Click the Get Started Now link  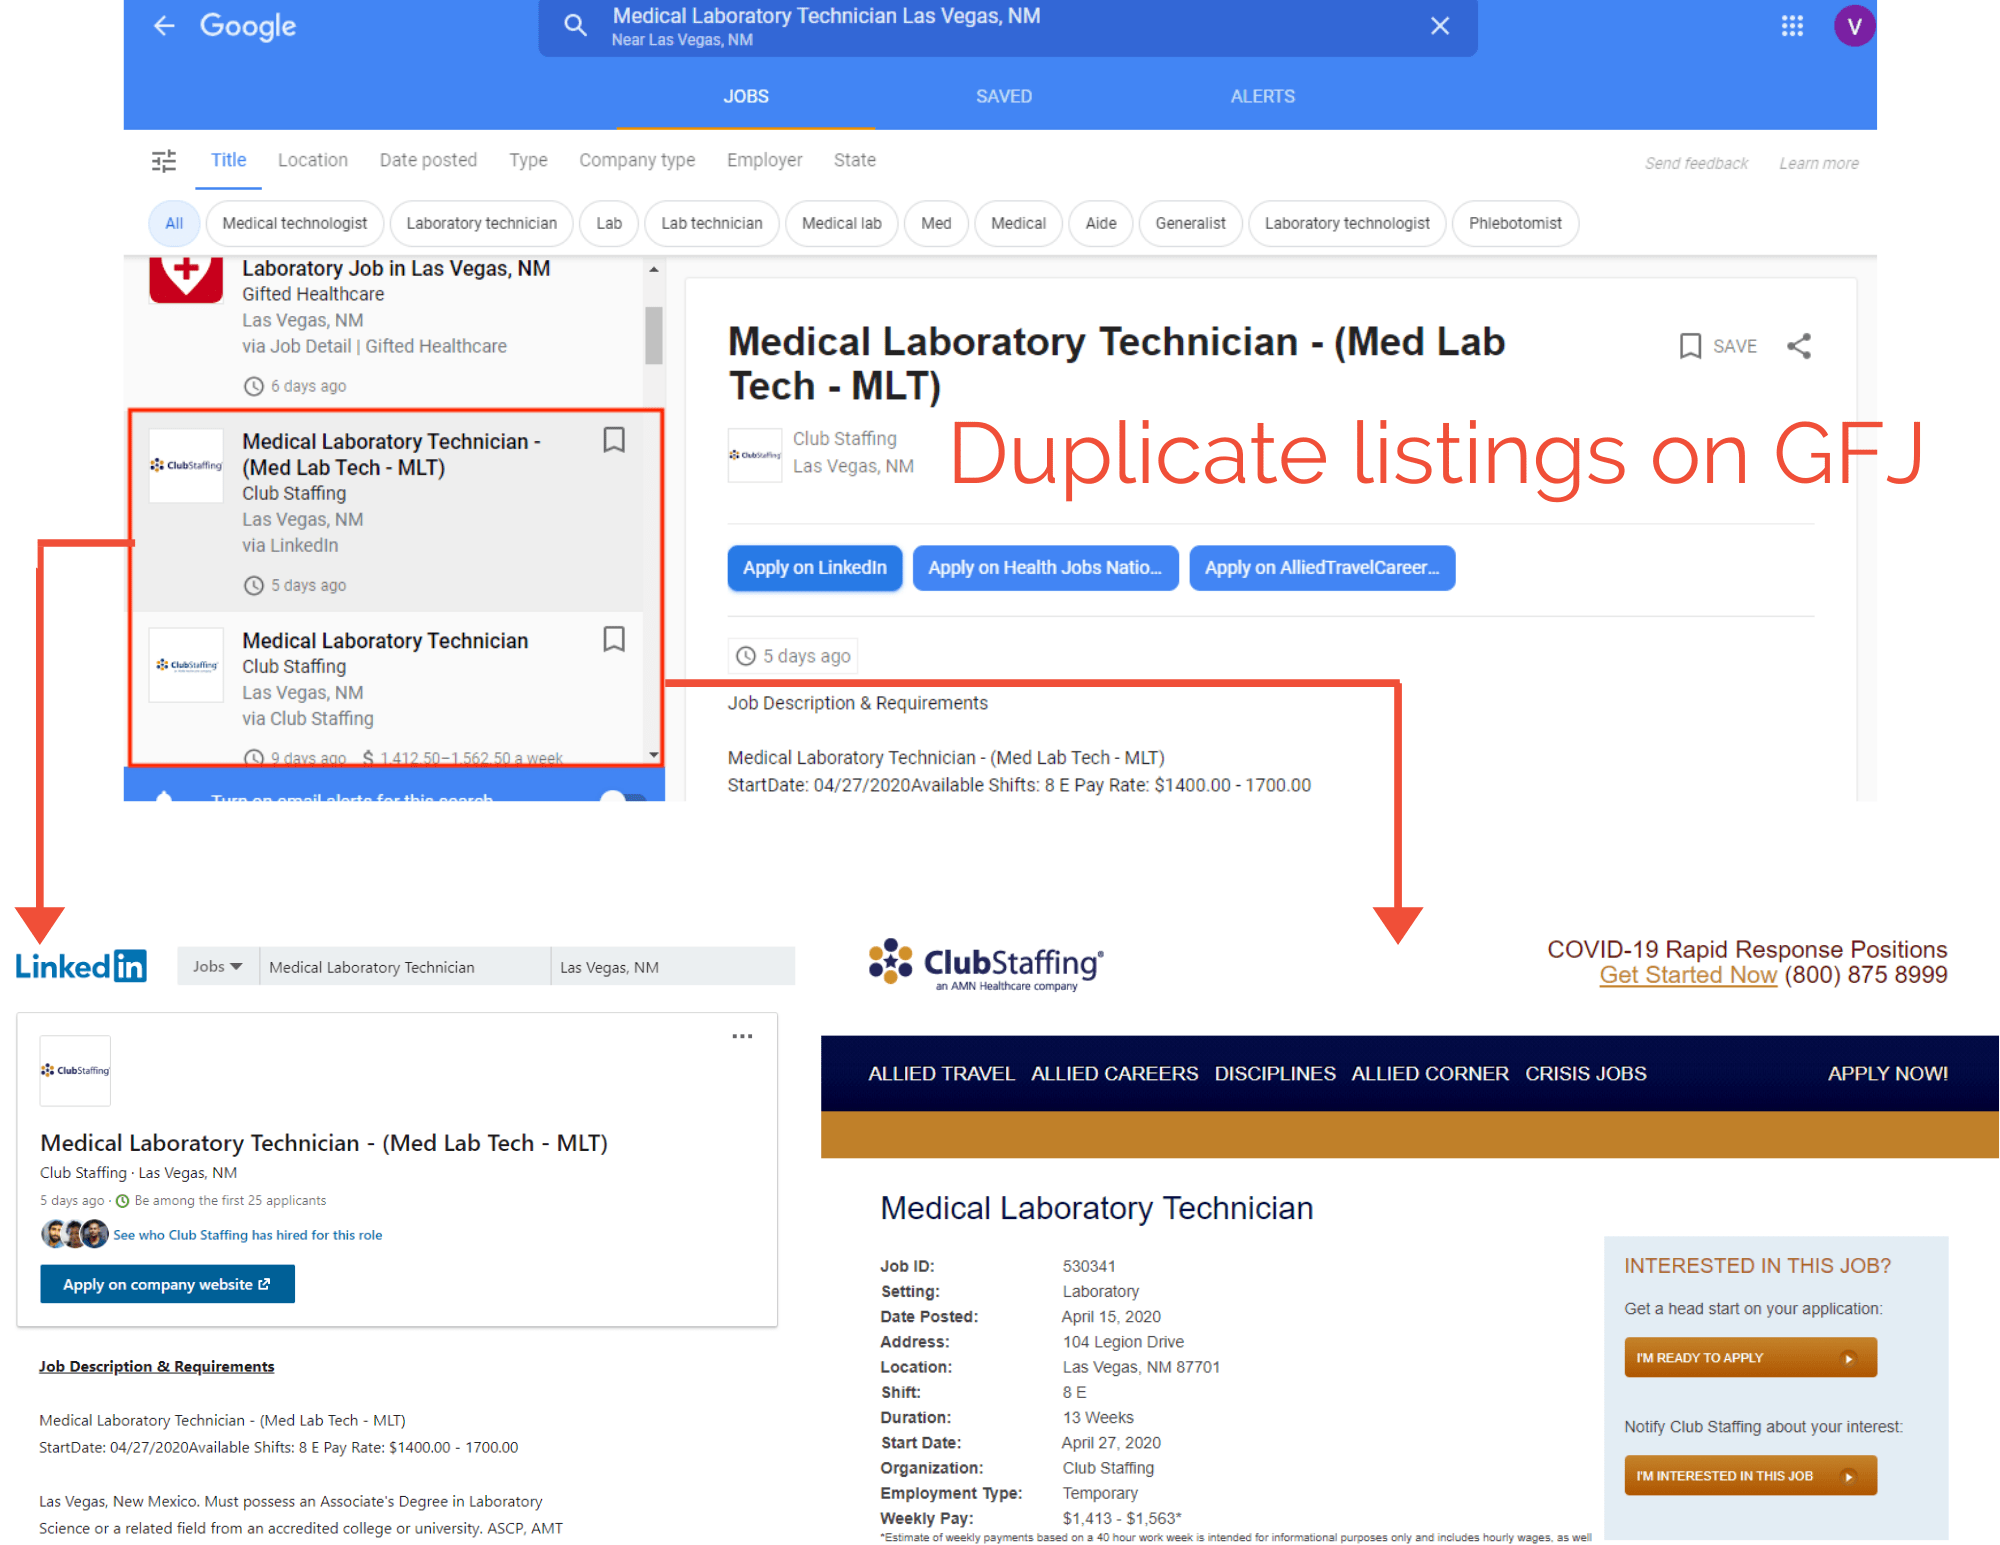coord(1687,975)
